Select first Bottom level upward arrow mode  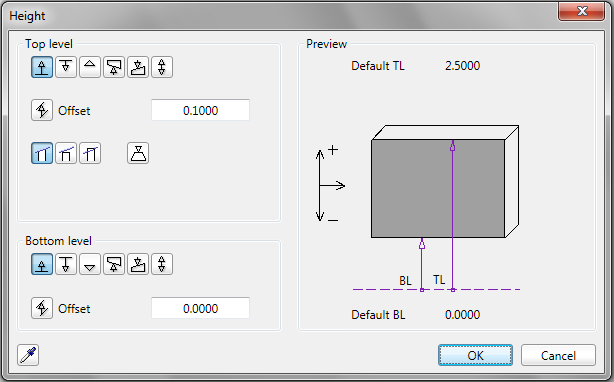(42, 264)
